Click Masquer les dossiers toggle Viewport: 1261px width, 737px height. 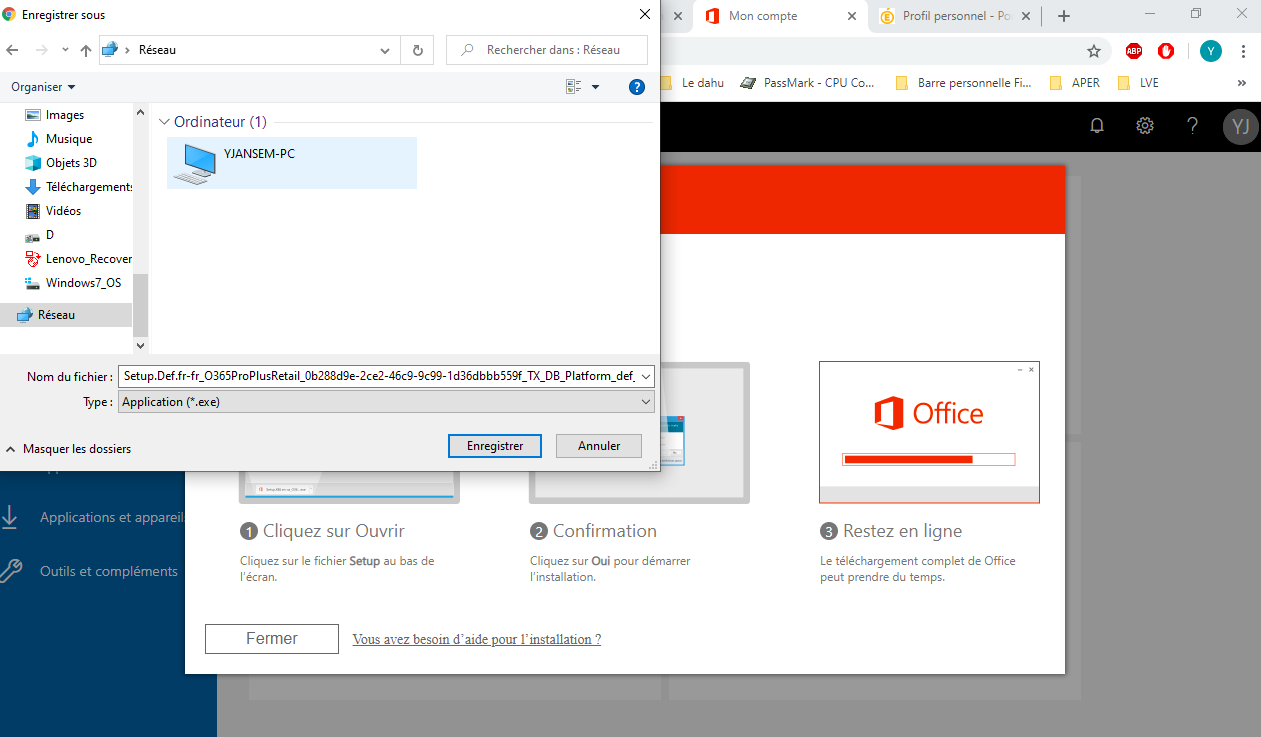tap(68, 449)
